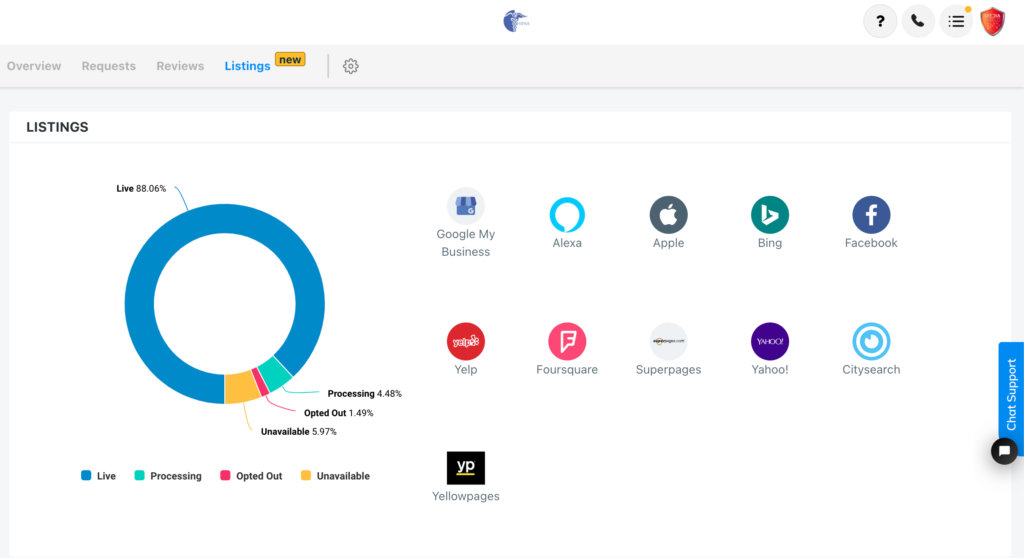Image resolution: width=1024 pixels, height=558 pixels.
Task: Open the Superpages listing icon
Action: [x=668, y=342]
